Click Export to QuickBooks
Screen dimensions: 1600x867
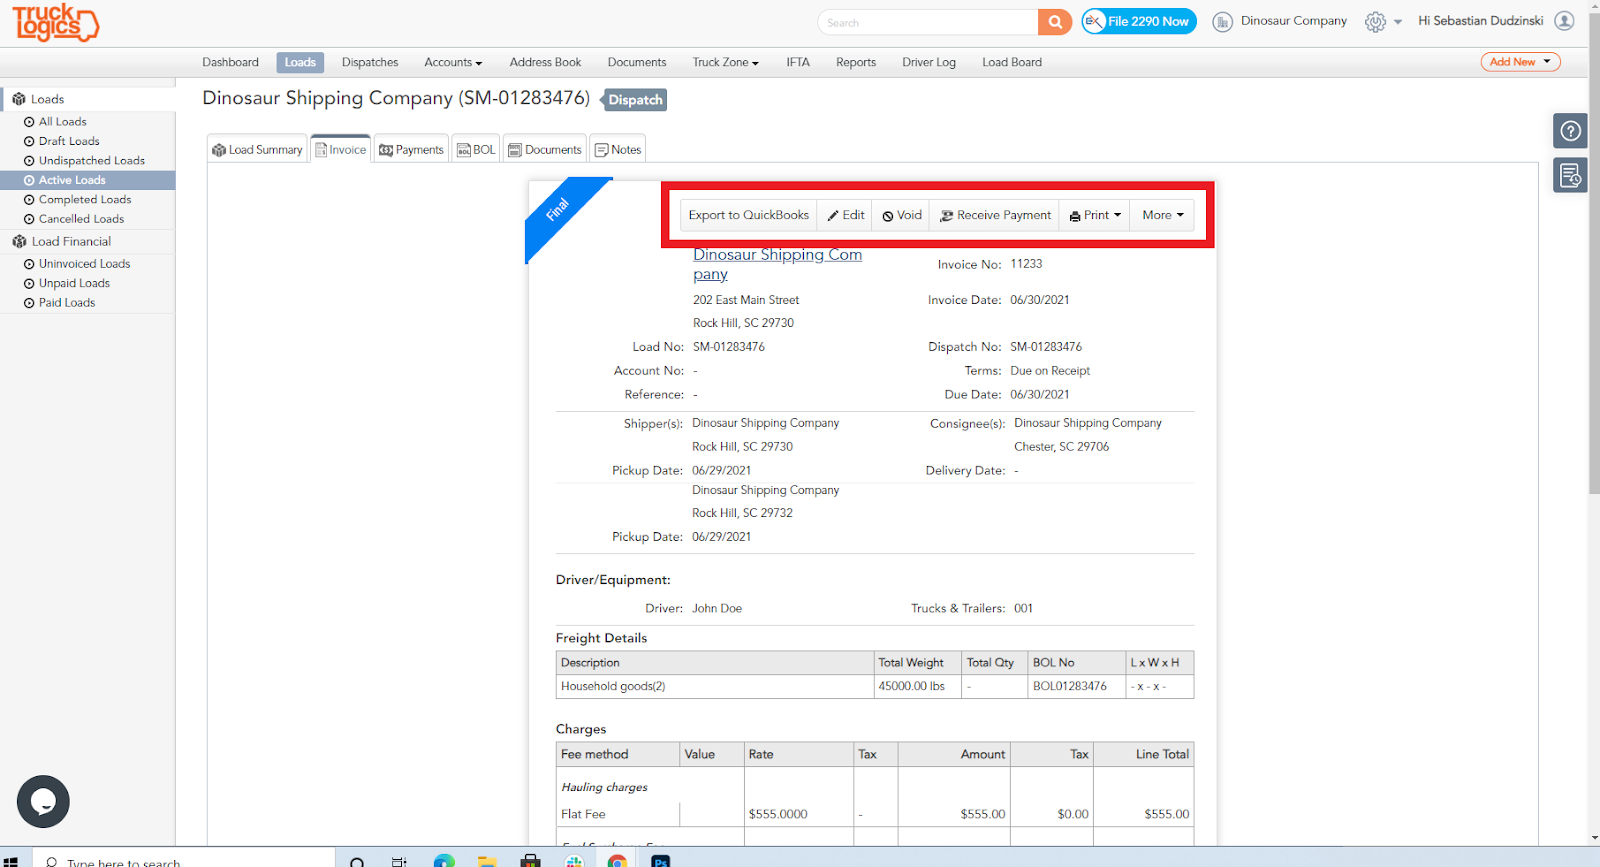749,215
